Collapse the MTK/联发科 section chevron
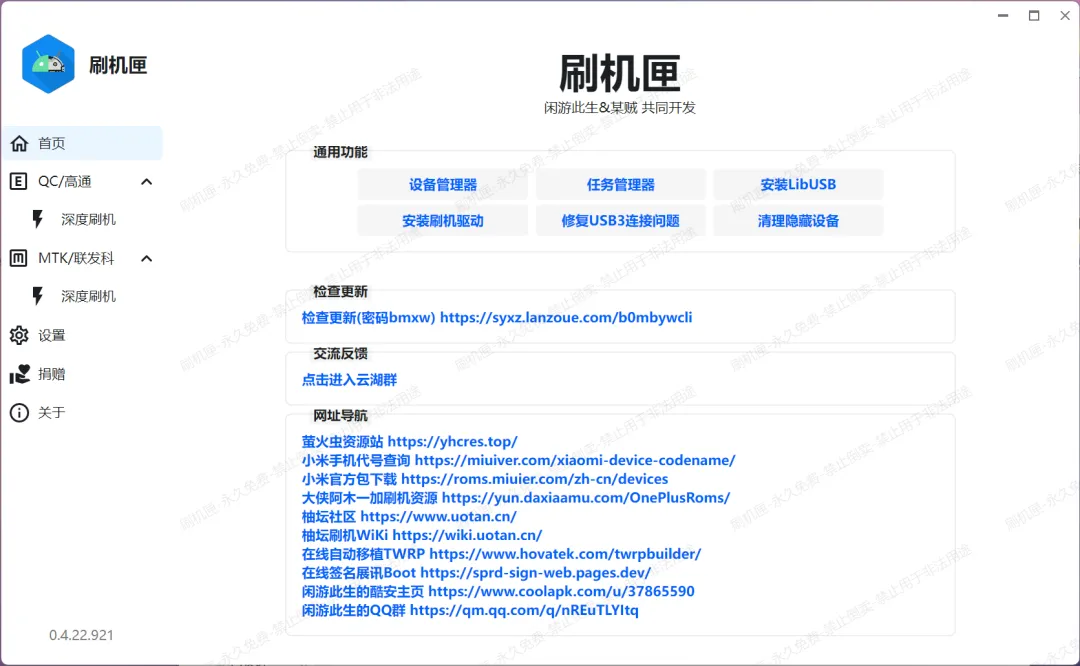Image resolution: width=1080 pixels, height=666 pixels. (147, 259)
